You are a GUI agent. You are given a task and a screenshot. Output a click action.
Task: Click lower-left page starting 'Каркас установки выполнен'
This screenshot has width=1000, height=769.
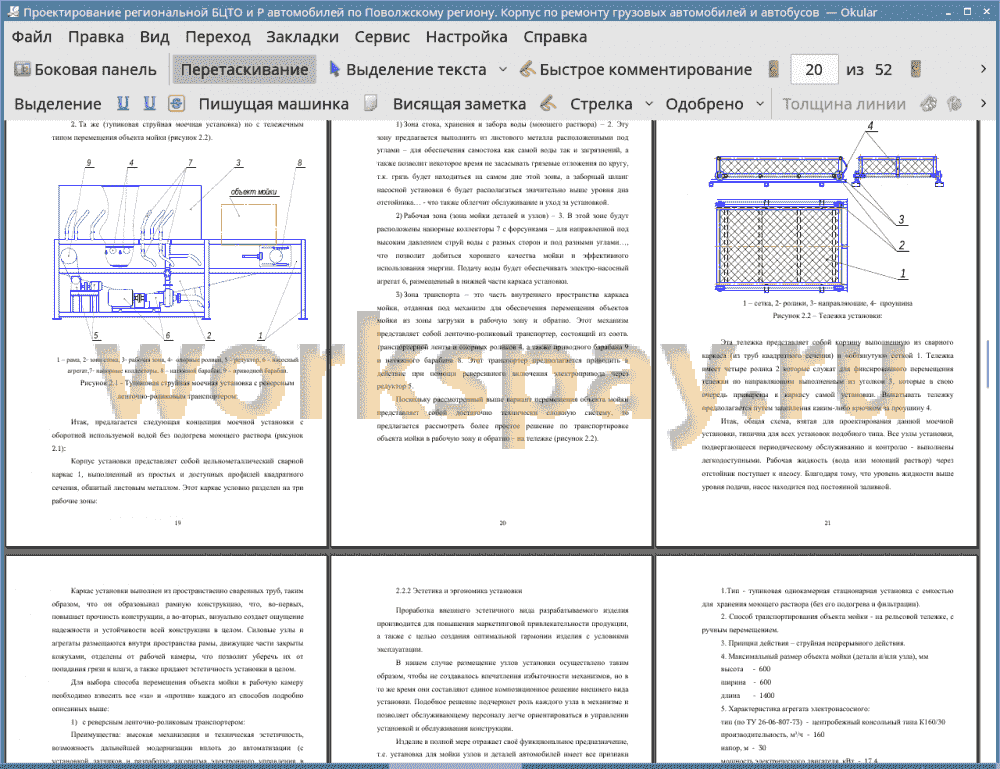click(166, 659)
